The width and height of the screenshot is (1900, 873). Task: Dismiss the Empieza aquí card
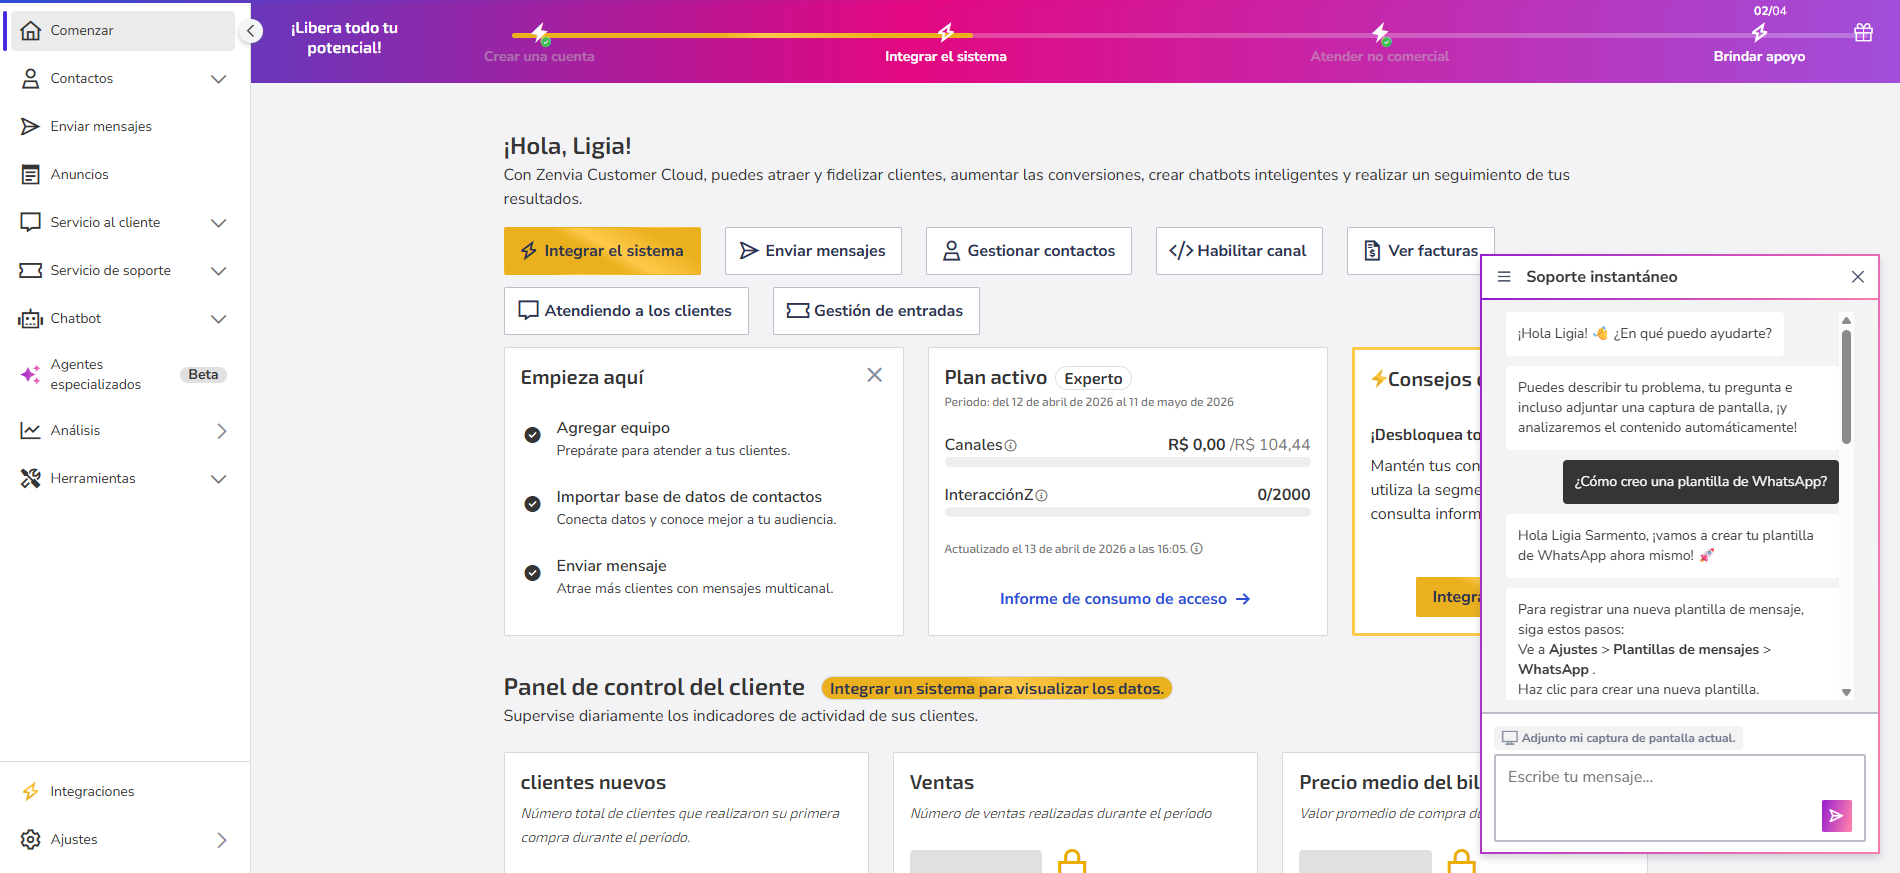click(874, 375)
